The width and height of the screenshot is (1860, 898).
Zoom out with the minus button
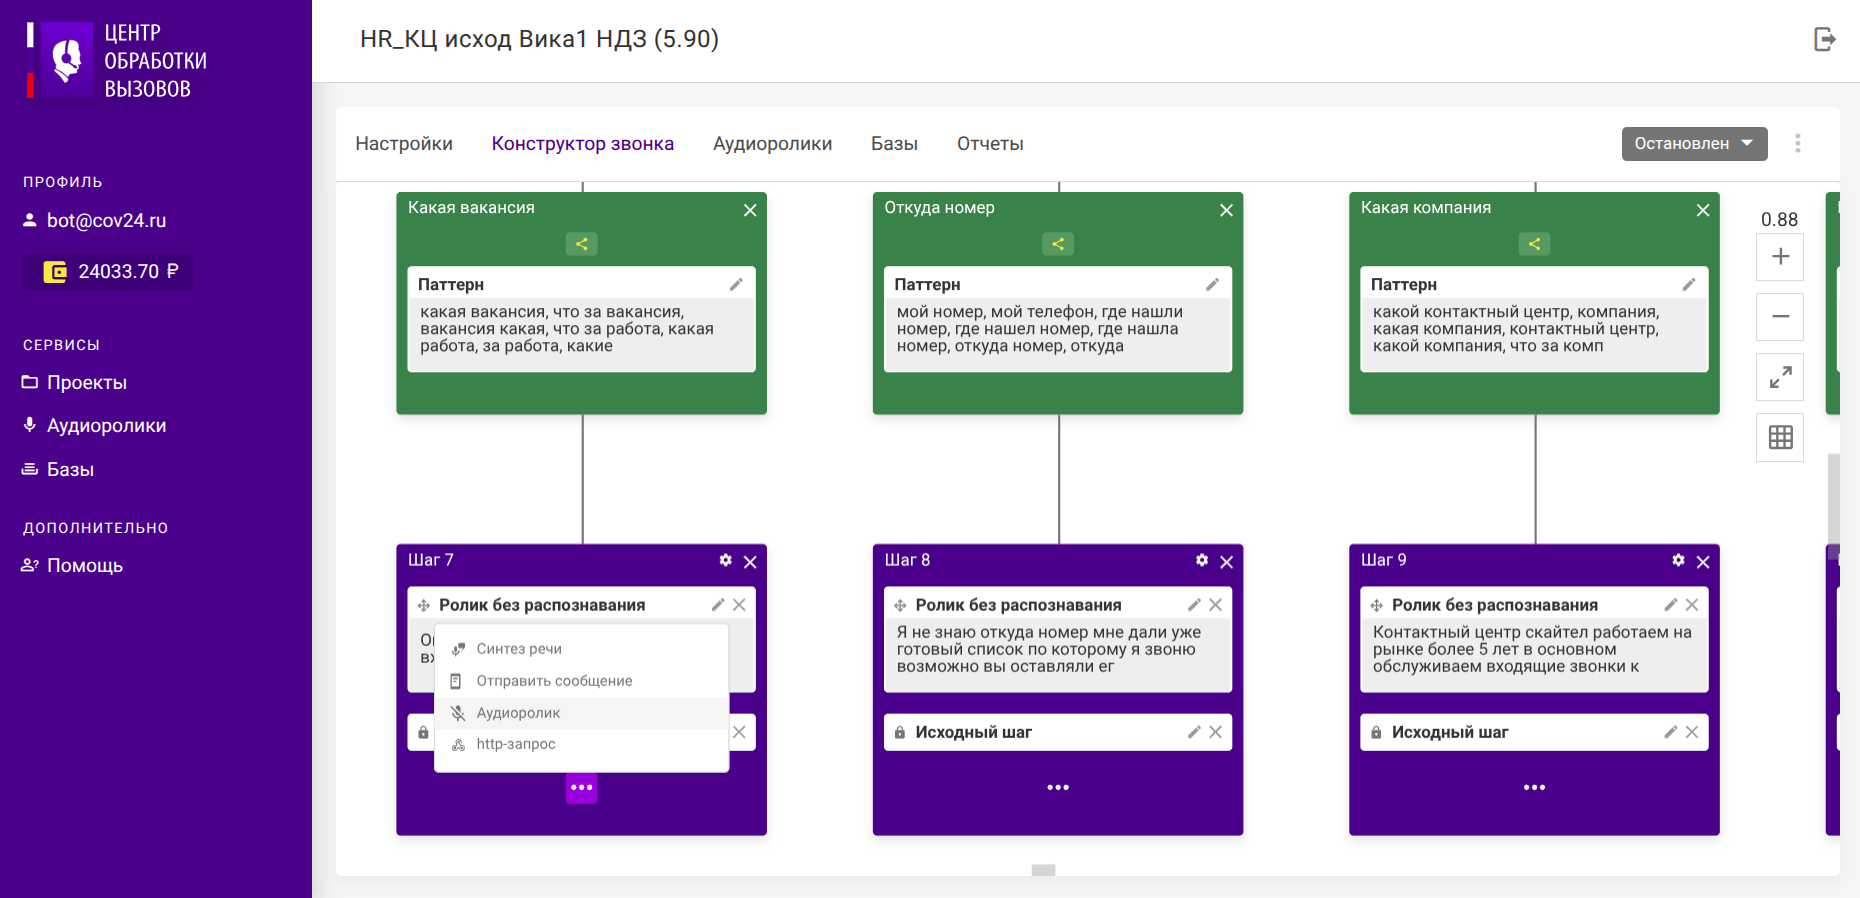[x=1780, y=317]
